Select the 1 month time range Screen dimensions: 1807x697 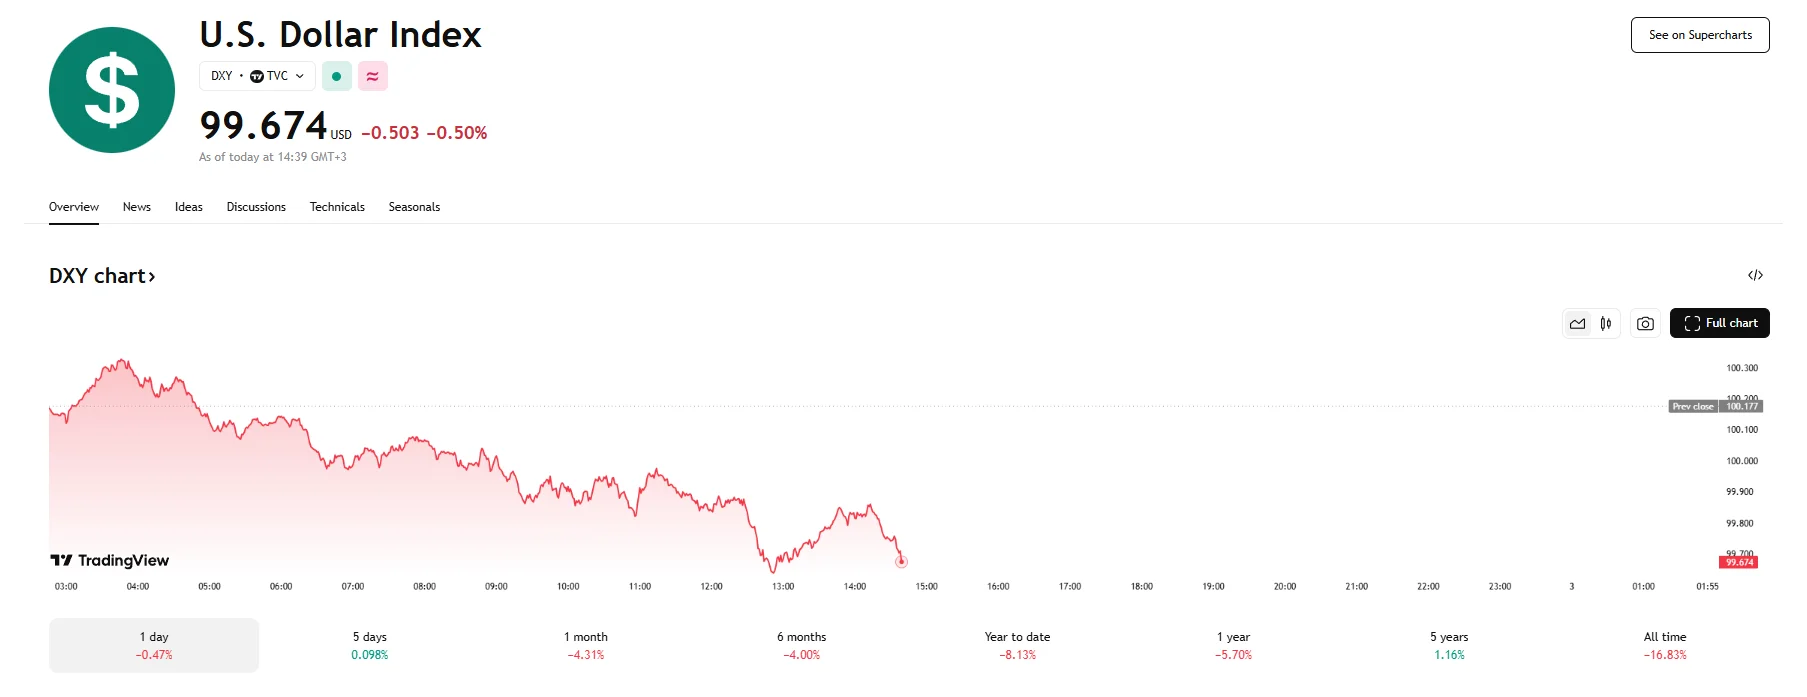(x=586, y=645)
